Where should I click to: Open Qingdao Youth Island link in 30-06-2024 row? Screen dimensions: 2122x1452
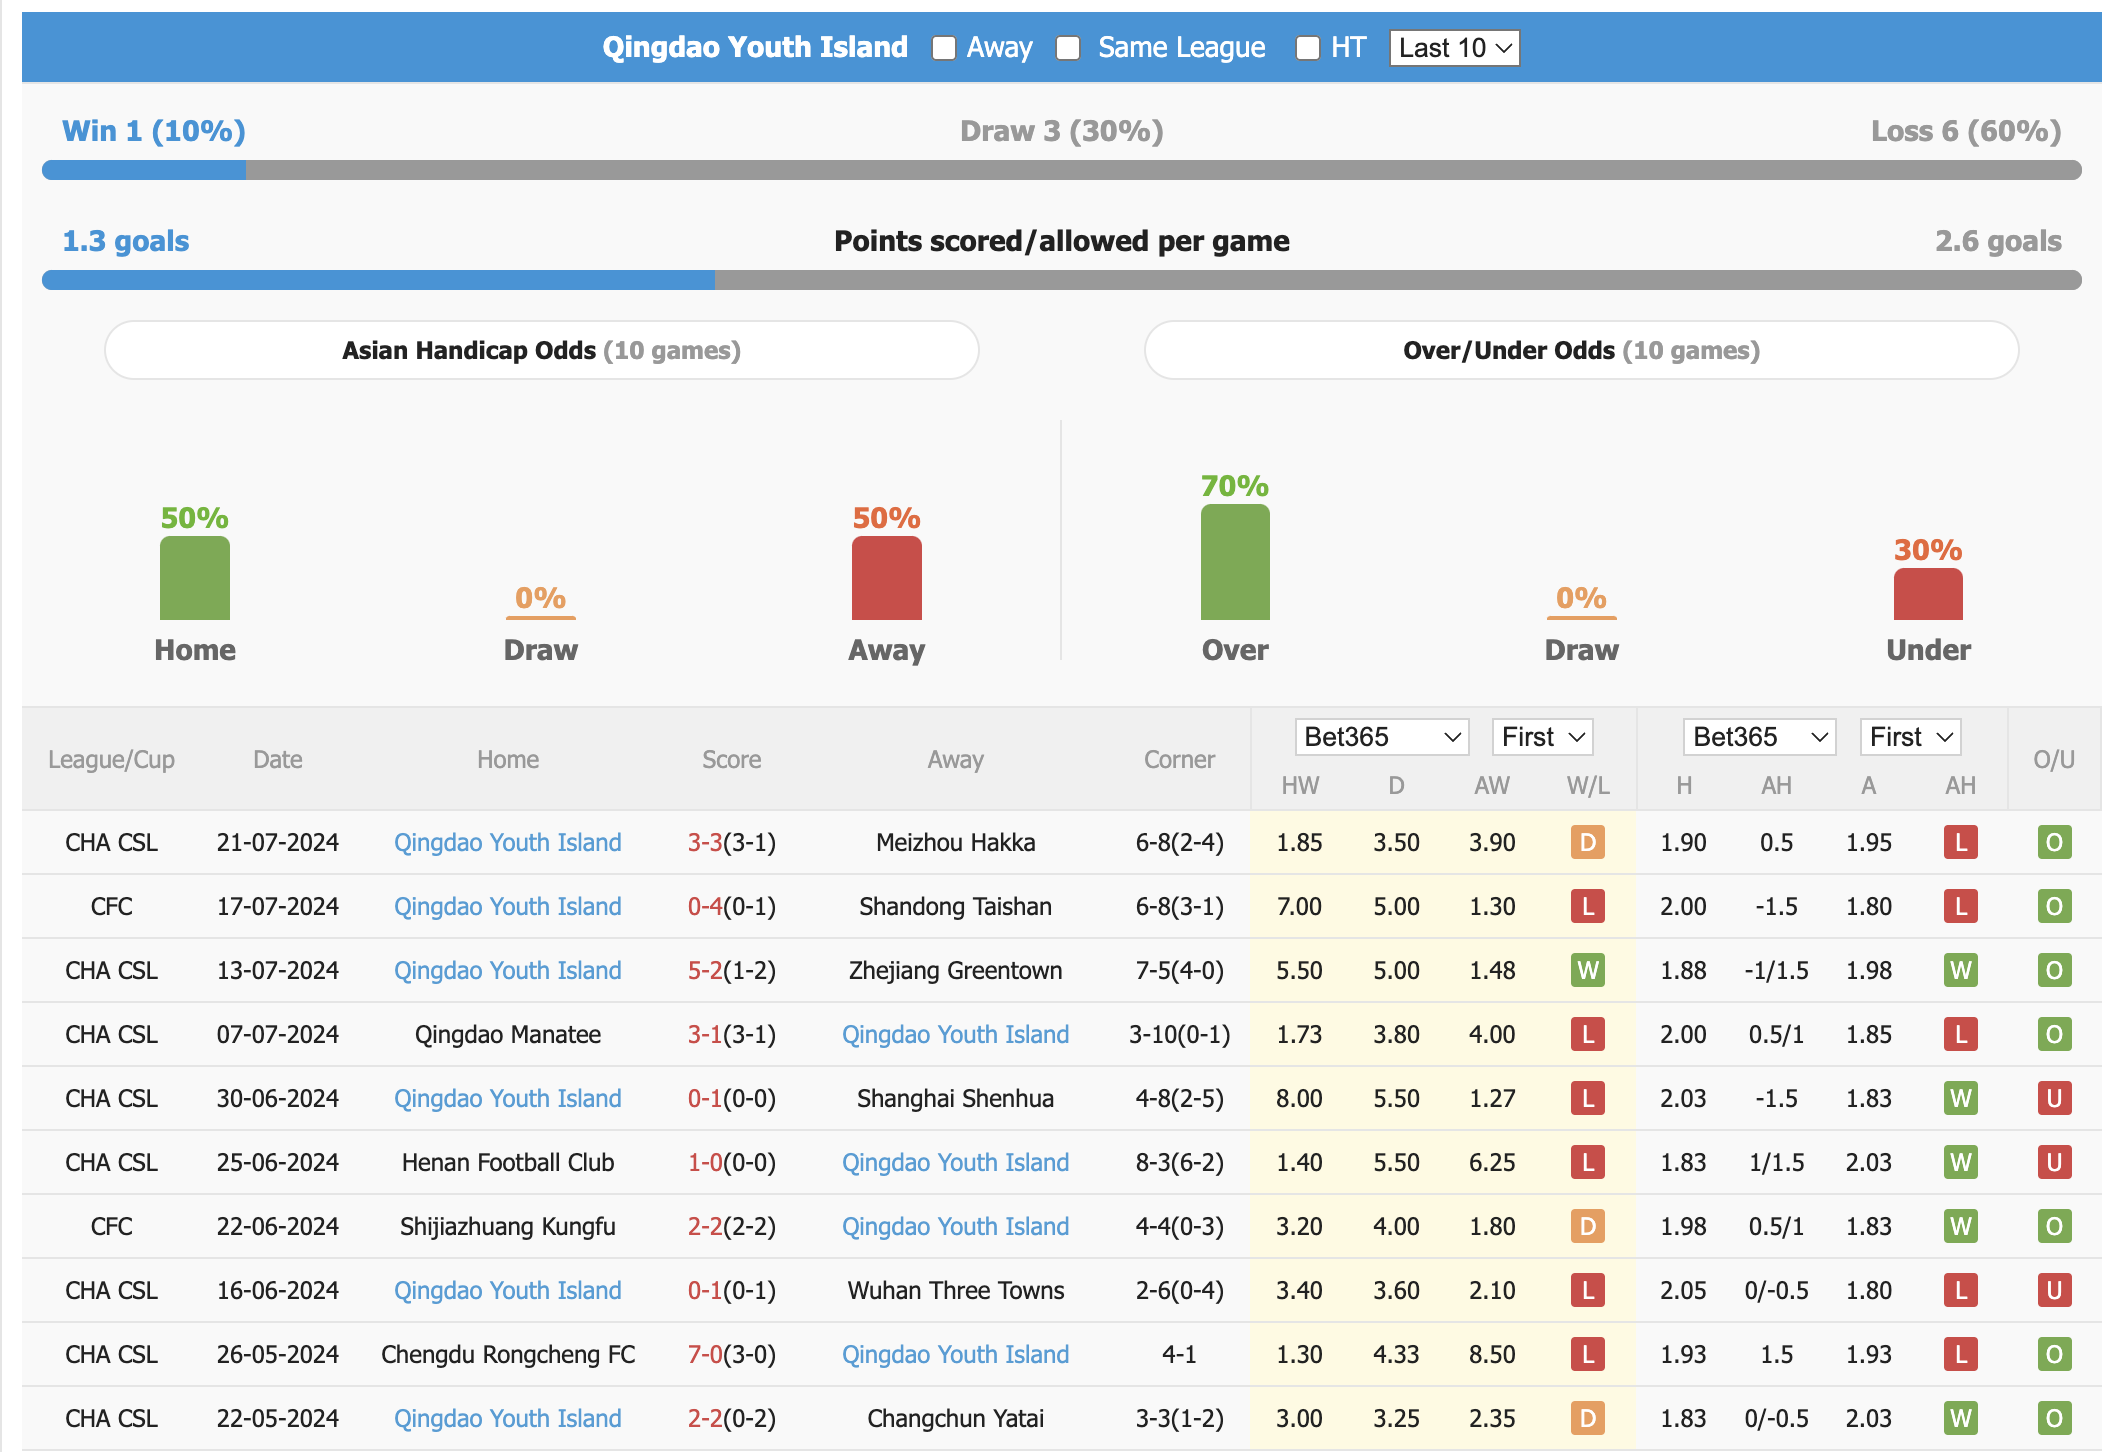point(507,1099)
